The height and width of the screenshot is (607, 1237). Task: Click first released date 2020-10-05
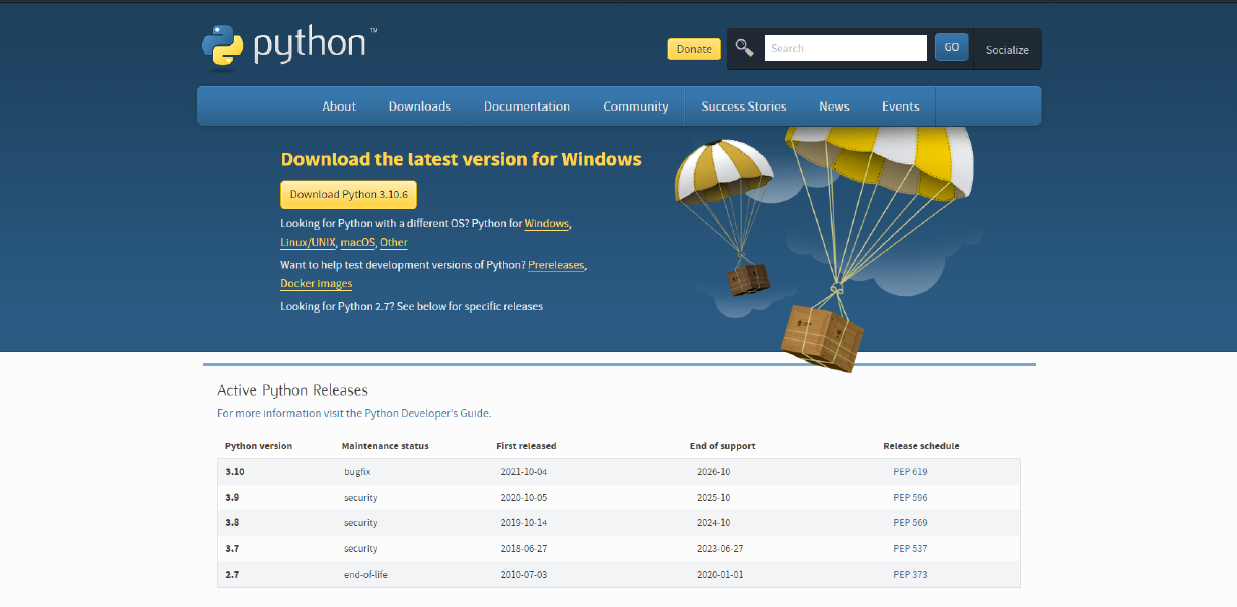tap(524, 498)
